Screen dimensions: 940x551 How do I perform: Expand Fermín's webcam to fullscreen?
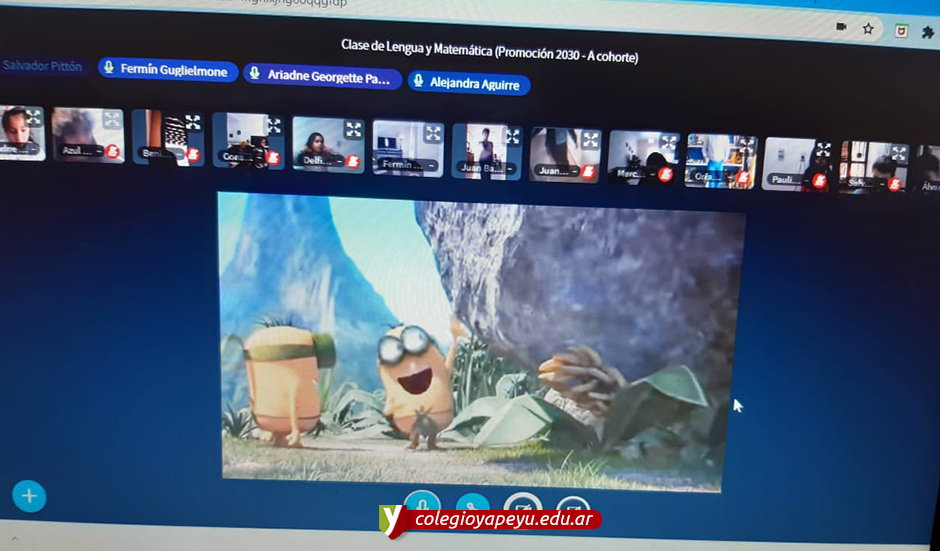(x=432, y=133)
